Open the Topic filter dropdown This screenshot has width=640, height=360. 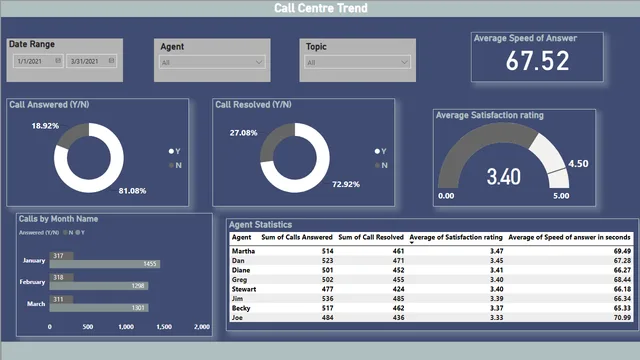click(358, 62)
